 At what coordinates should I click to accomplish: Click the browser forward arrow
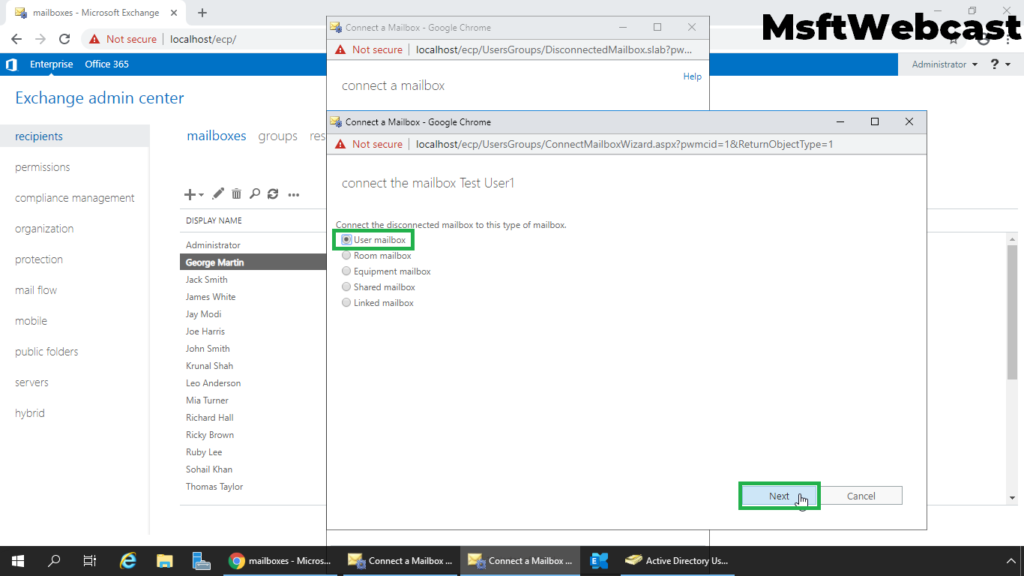pyautogui.click(x=40, y=39)
